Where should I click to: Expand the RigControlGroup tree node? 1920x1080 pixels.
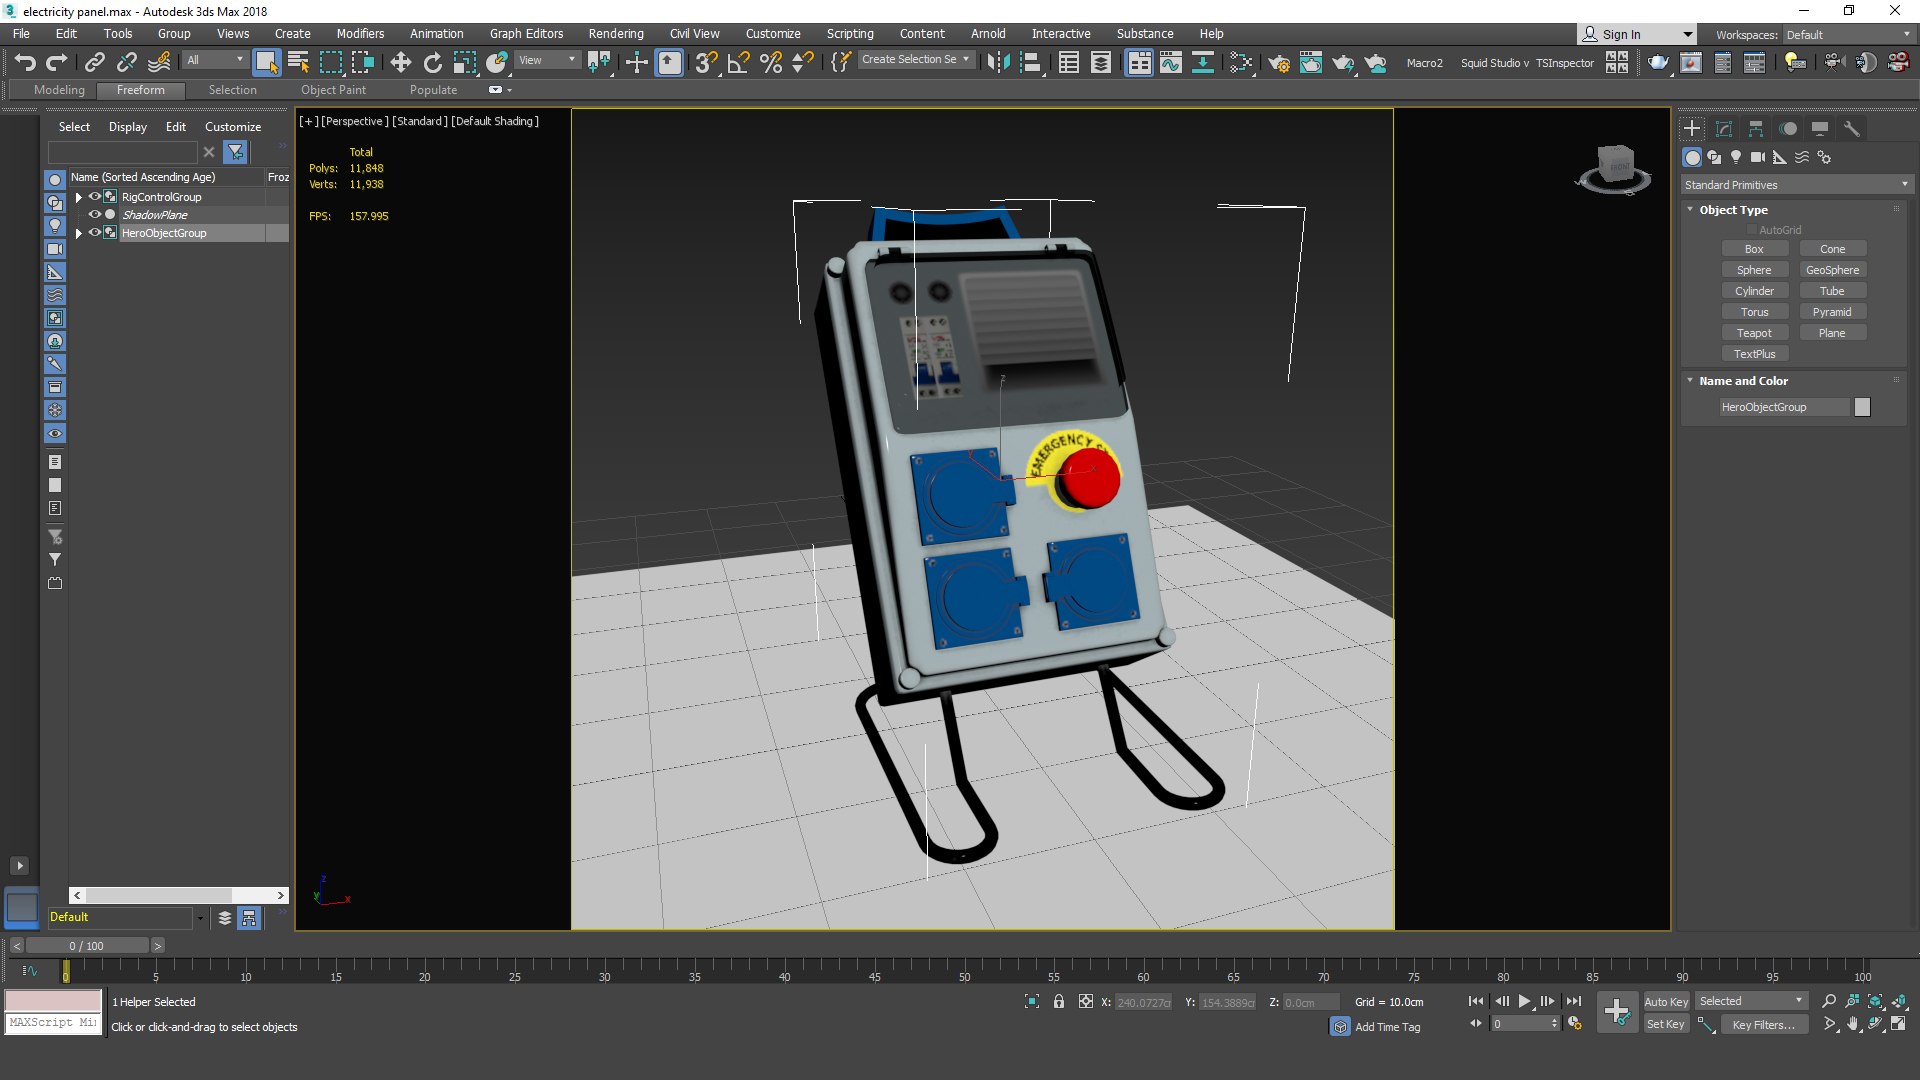79,197
